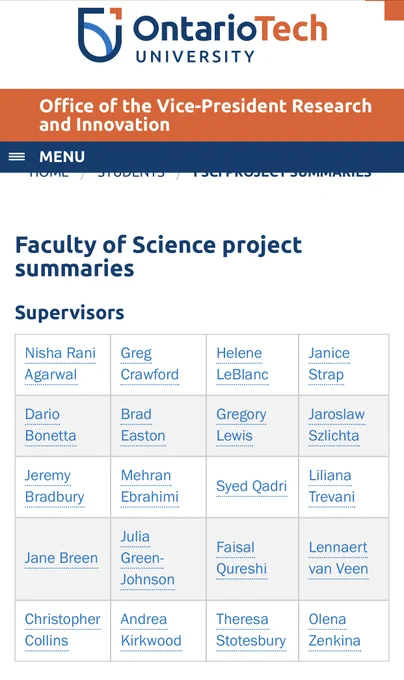Click the Lennaert van Veen link
The height and width of the screenshot is (680, 404).
339,558
